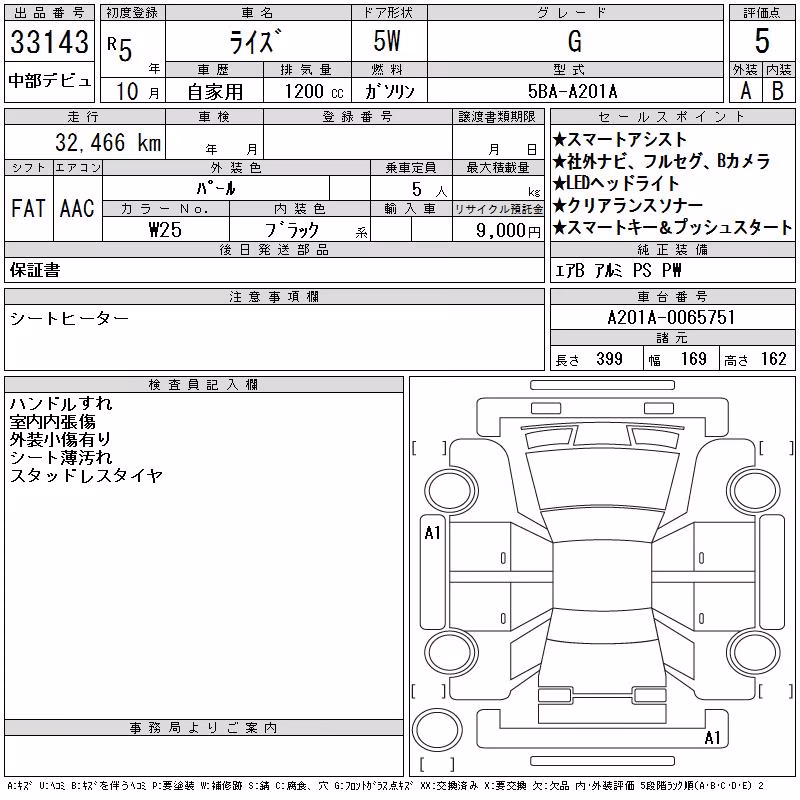Select the first registration year R5

pyautogui.click(x=120, y=49)
